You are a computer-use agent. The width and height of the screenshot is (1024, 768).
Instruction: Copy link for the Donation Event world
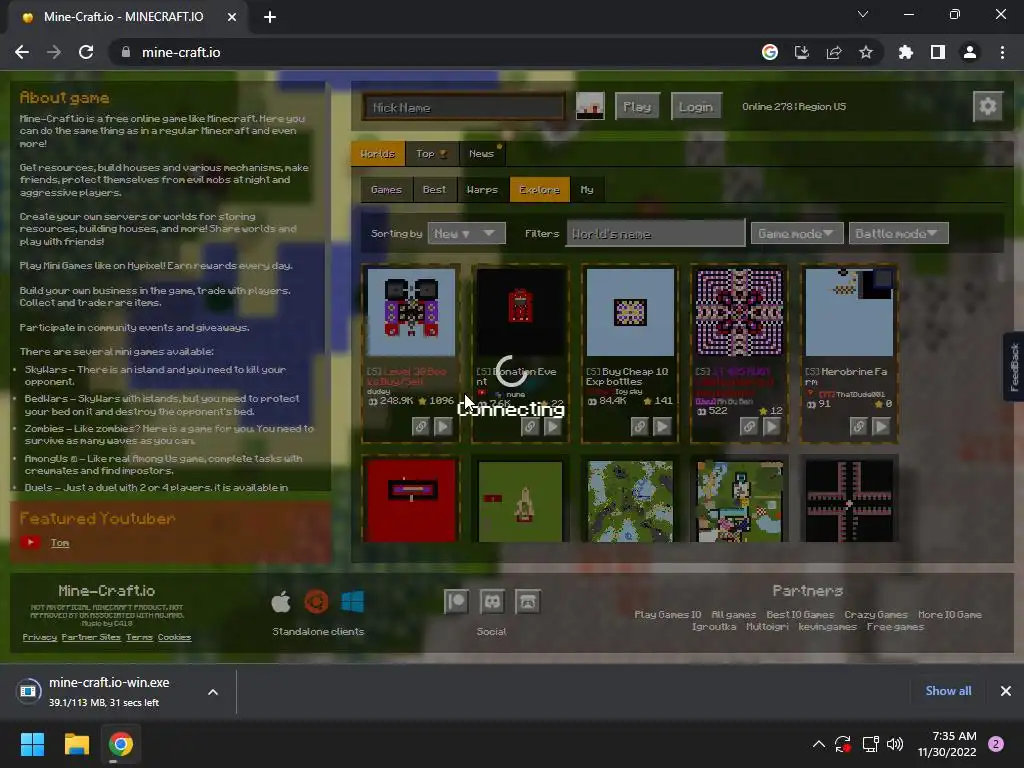point(530,426)
